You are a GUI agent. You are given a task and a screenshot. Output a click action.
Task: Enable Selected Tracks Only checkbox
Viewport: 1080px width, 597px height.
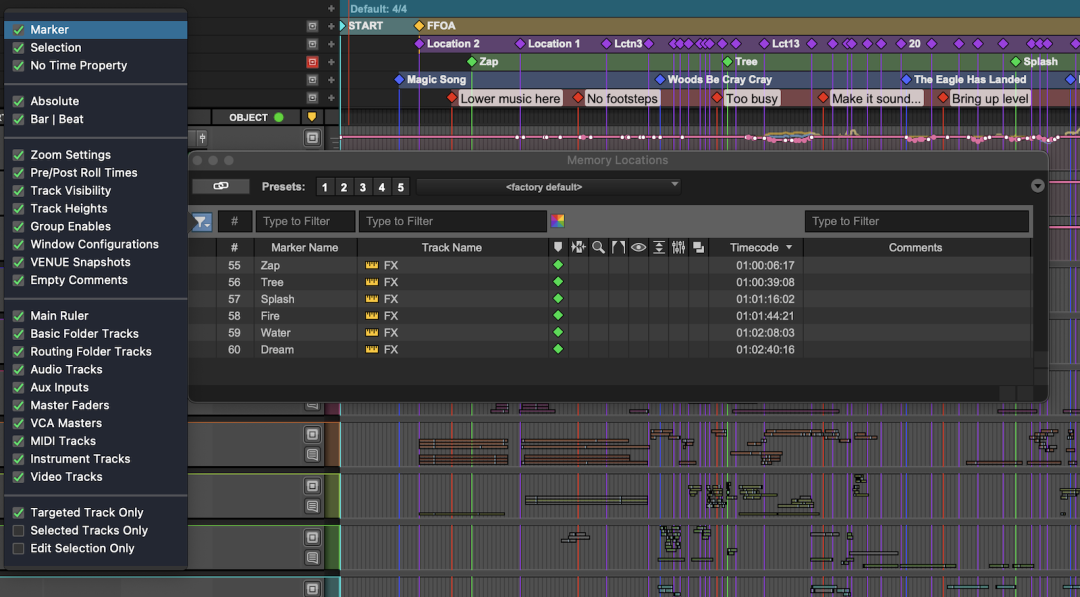(x=19, y=530)
